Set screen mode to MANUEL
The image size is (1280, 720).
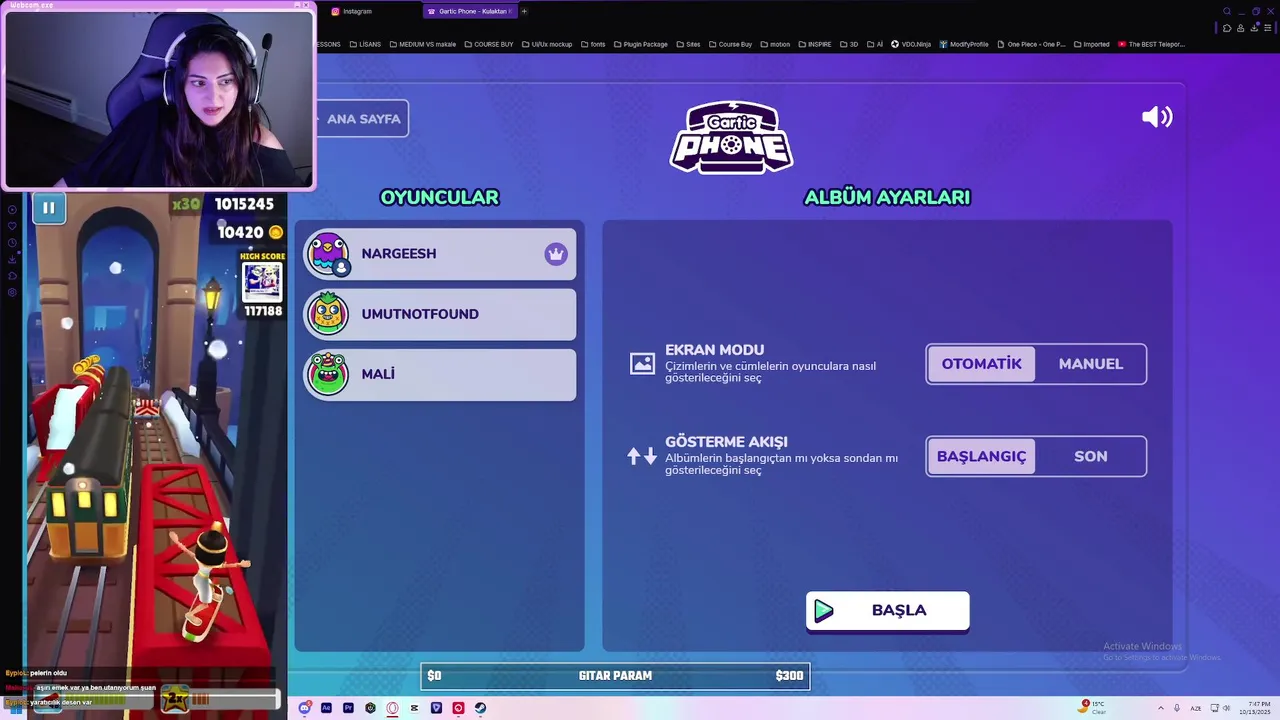click(1090, 364)
